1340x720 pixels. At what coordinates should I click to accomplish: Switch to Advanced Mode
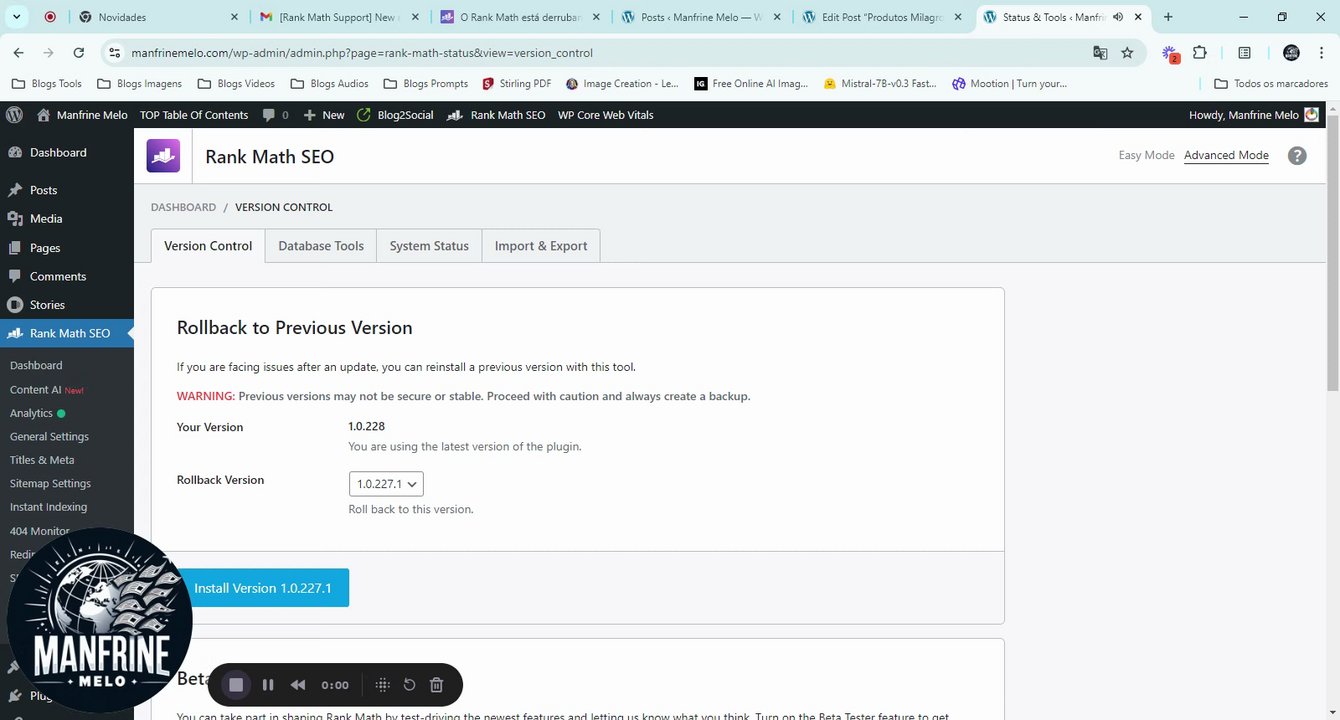tap(1226, 155)
